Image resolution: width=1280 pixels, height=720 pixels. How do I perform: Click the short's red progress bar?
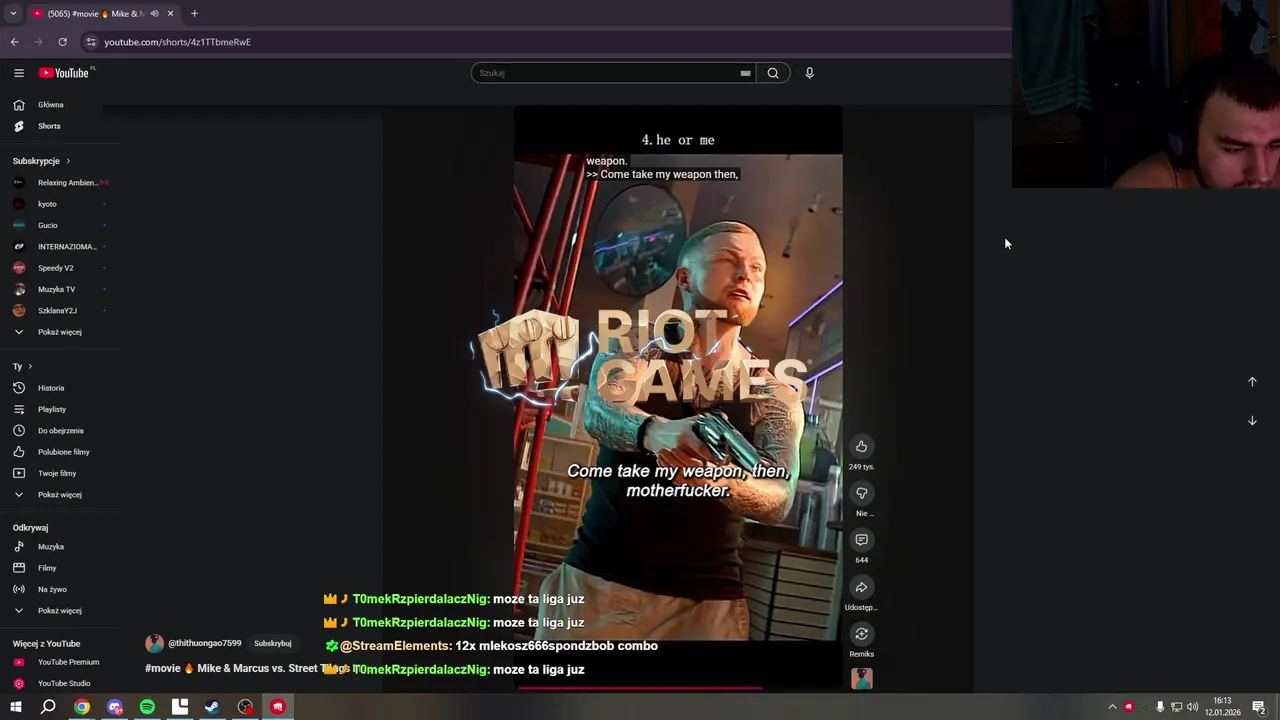click(640, 688)
